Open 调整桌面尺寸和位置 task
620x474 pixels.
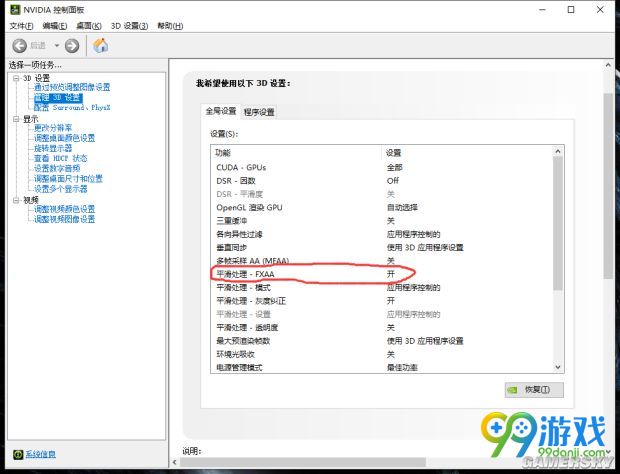pyautogui.click(x=68, y=179)
